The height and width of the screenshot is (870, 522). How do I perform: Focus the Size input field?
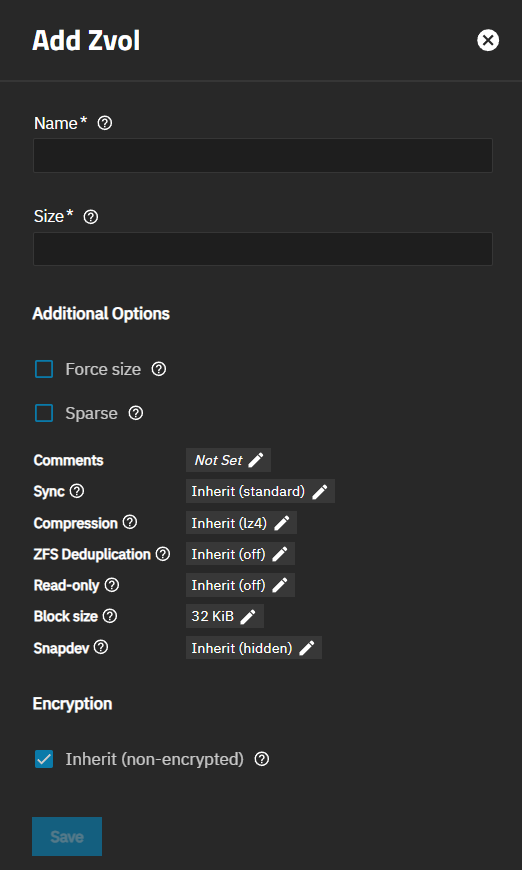point(263,249)
